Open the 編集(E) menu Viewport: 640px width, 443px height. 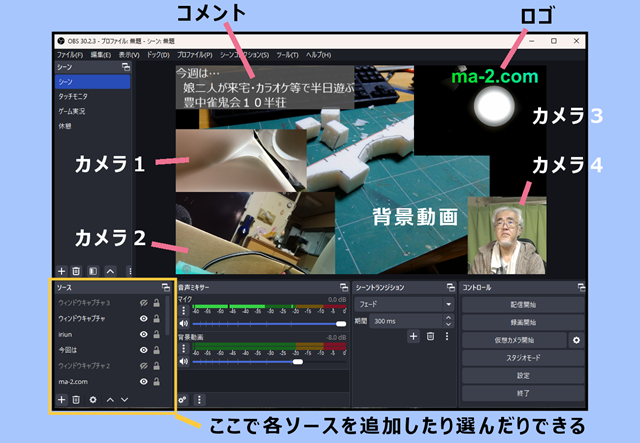(x=100, y=55)
